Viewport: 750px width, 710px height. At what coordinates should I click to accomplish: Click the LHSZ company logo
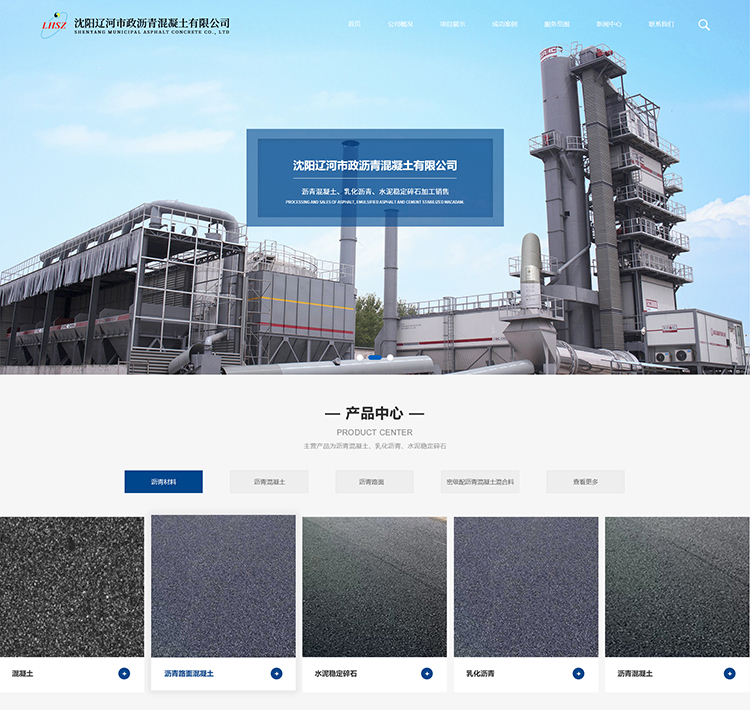[x=55, y=25]
